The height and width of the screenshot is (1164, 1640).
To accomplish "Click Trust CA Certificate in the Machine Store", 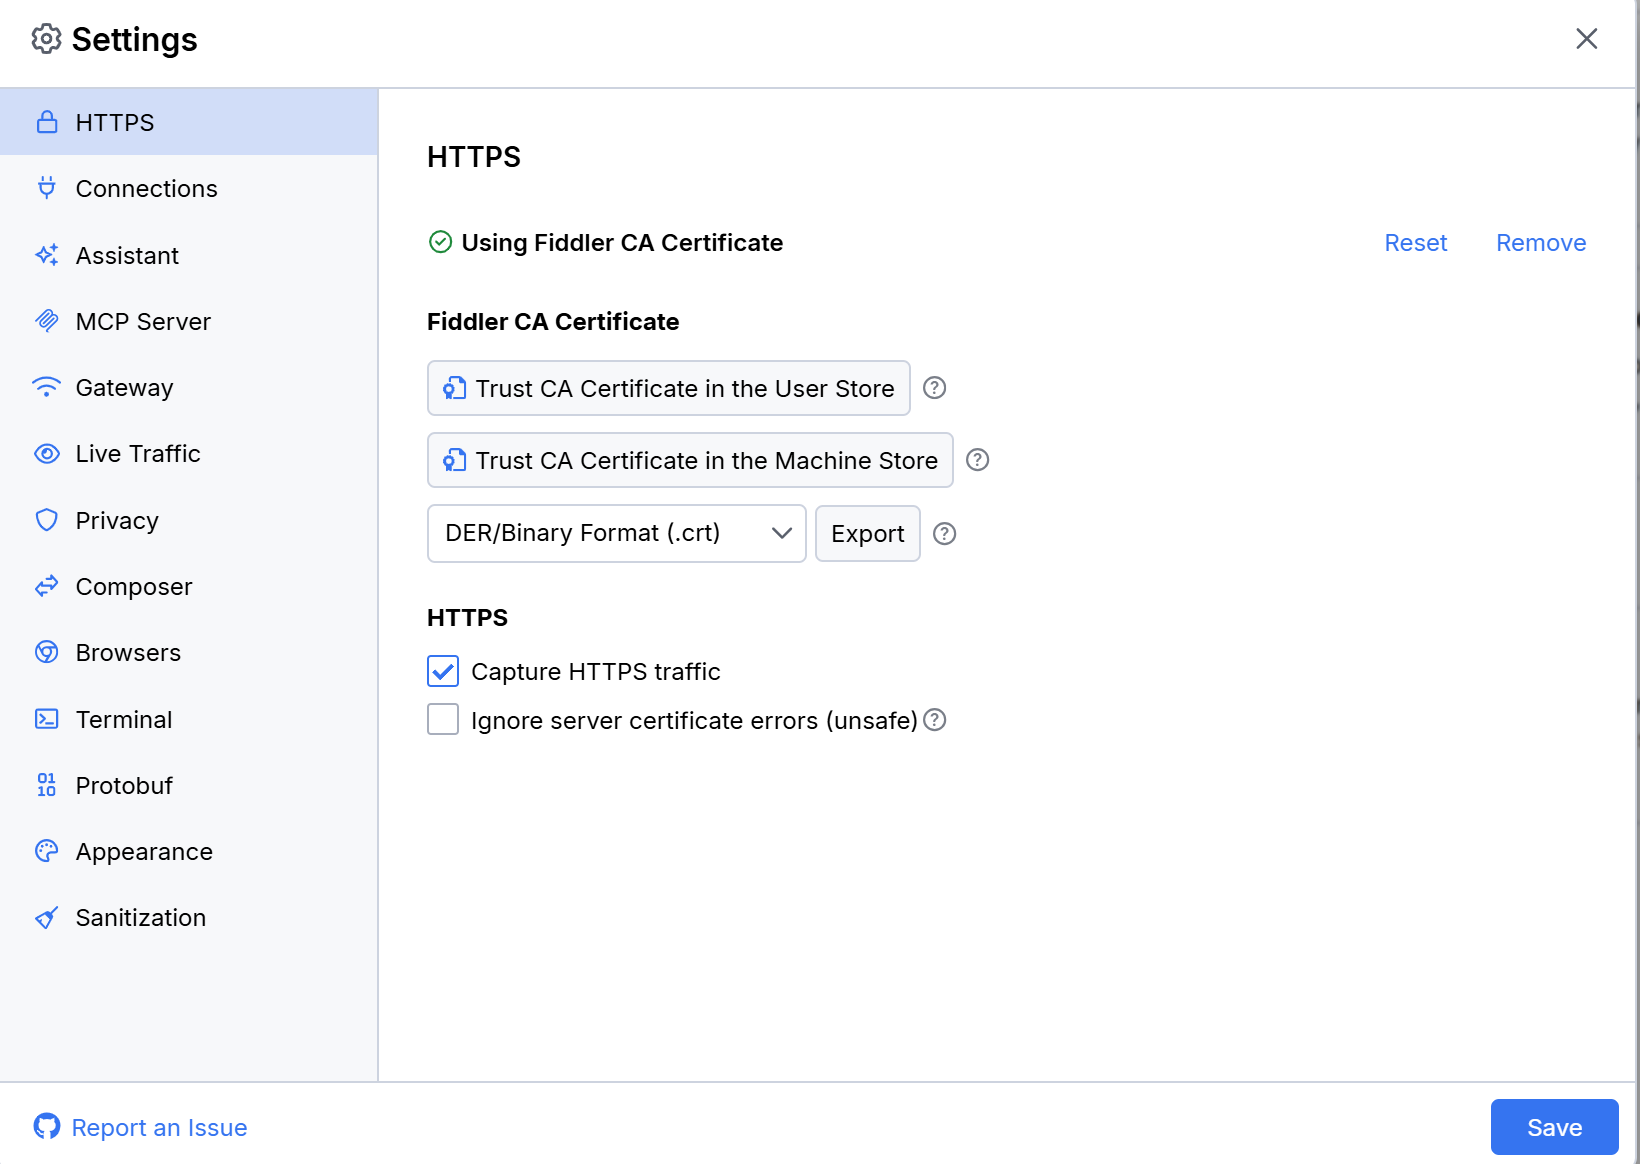I will (x=690, y=460).
